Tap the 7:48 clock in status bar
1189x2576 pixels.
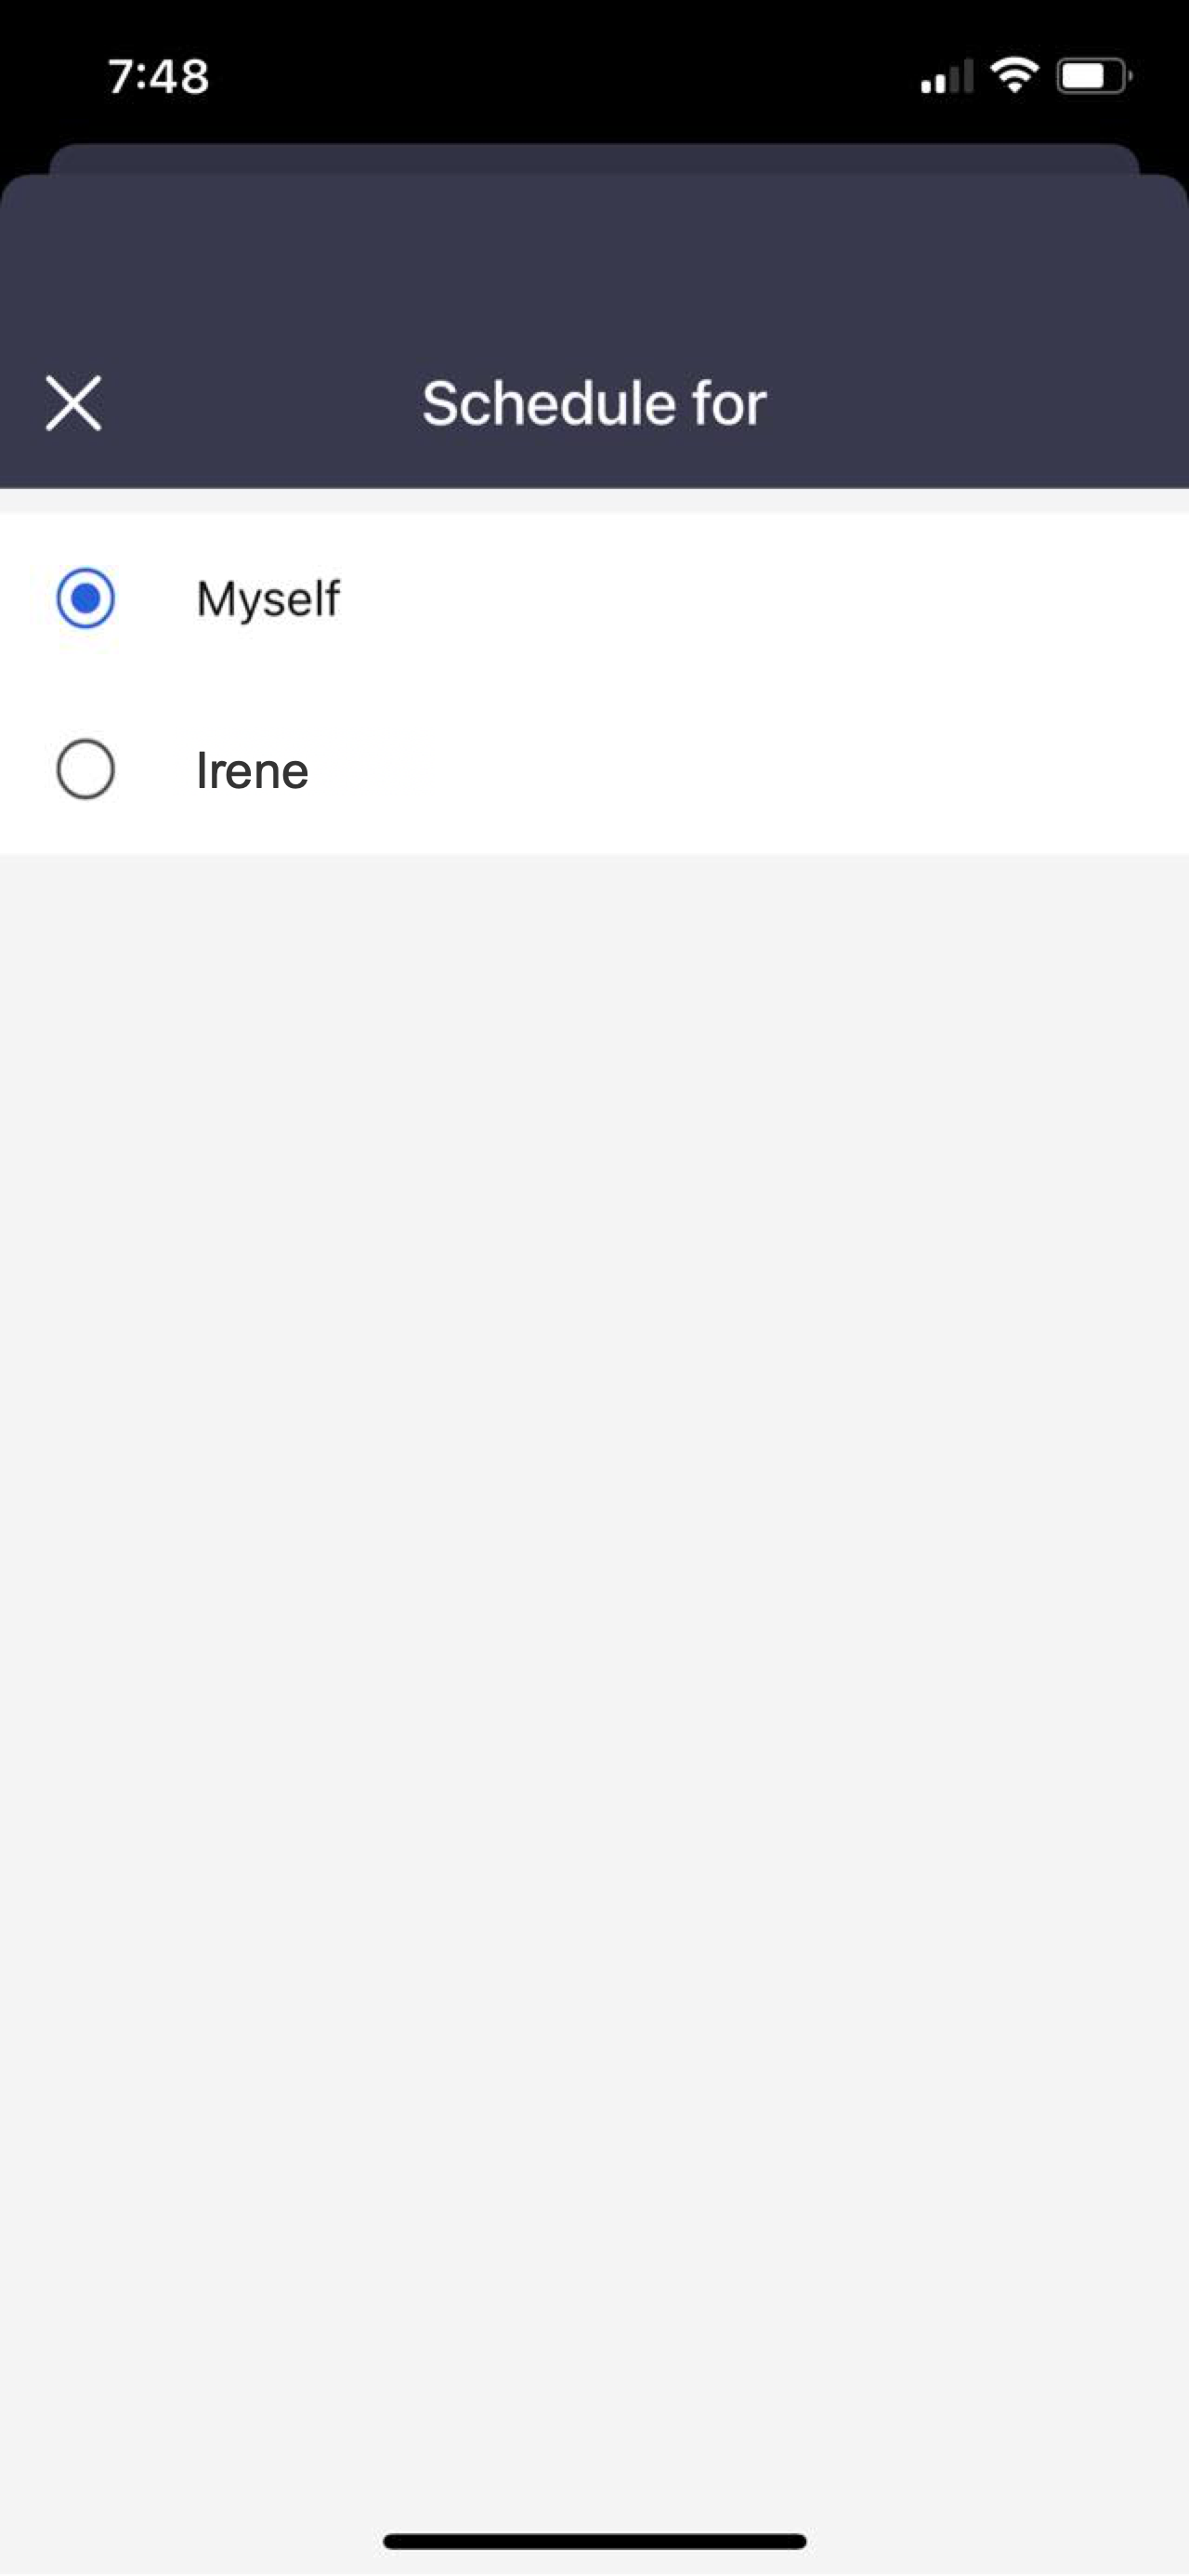[158, 76]
